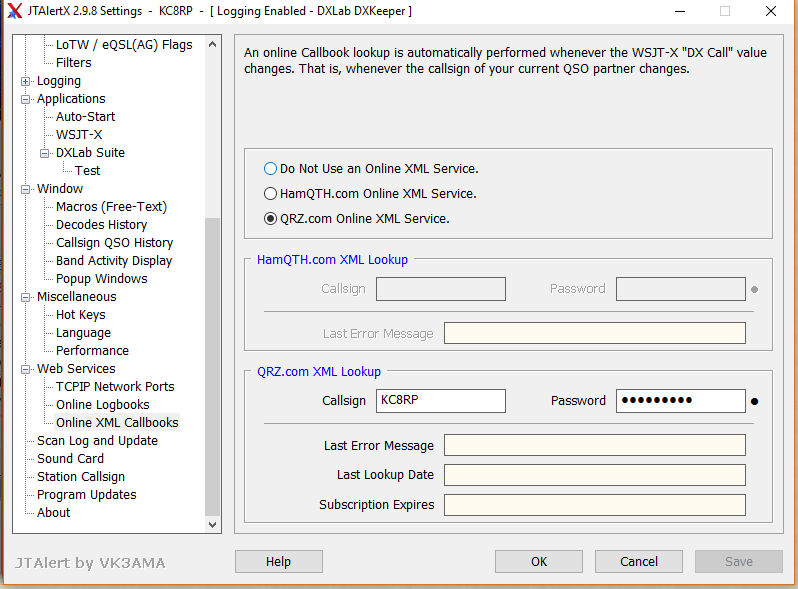Screen dimensions: 798x589
Task: Reveal the QRZ.com password using the dot icon
Action: coord(754,402)
